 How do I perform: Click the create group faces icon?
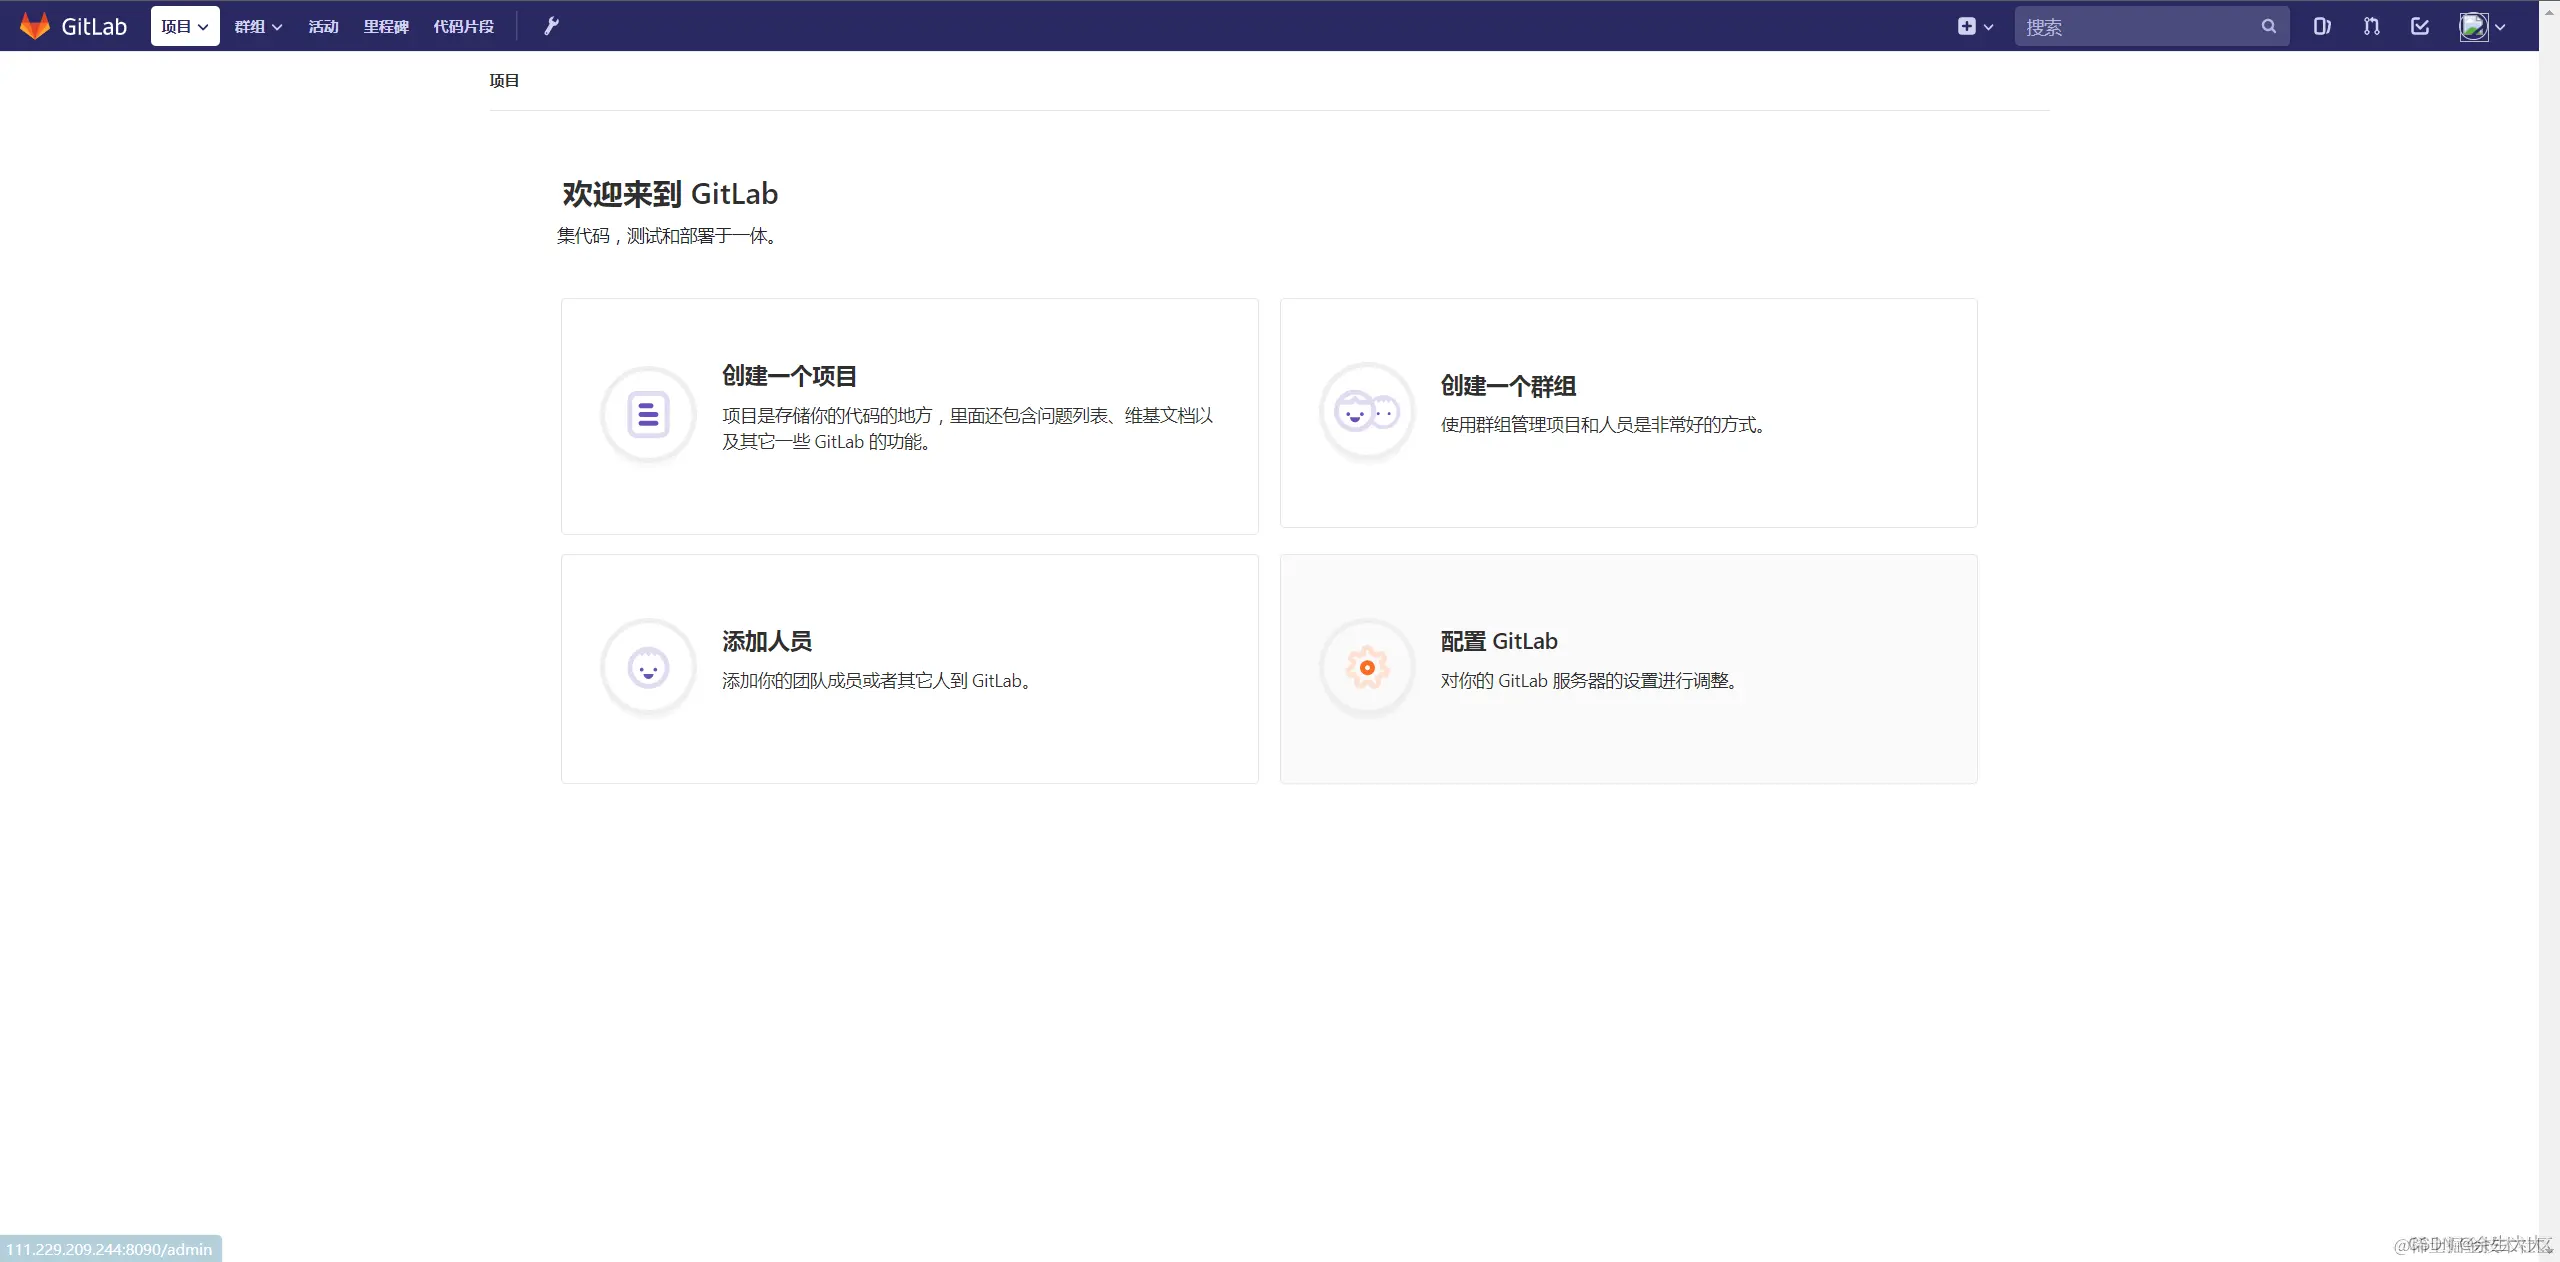pyautogui.click(x=1367, y=411)
